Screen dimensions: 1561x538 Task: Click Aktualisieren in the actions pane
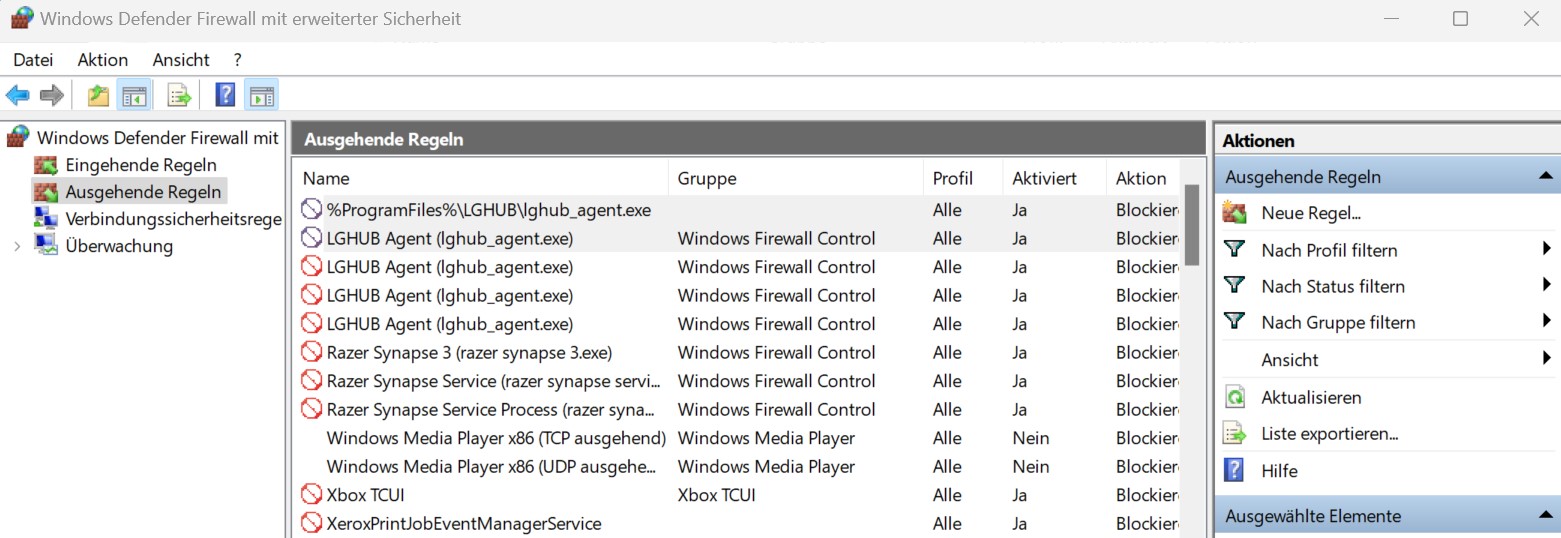coord(1311,397)
